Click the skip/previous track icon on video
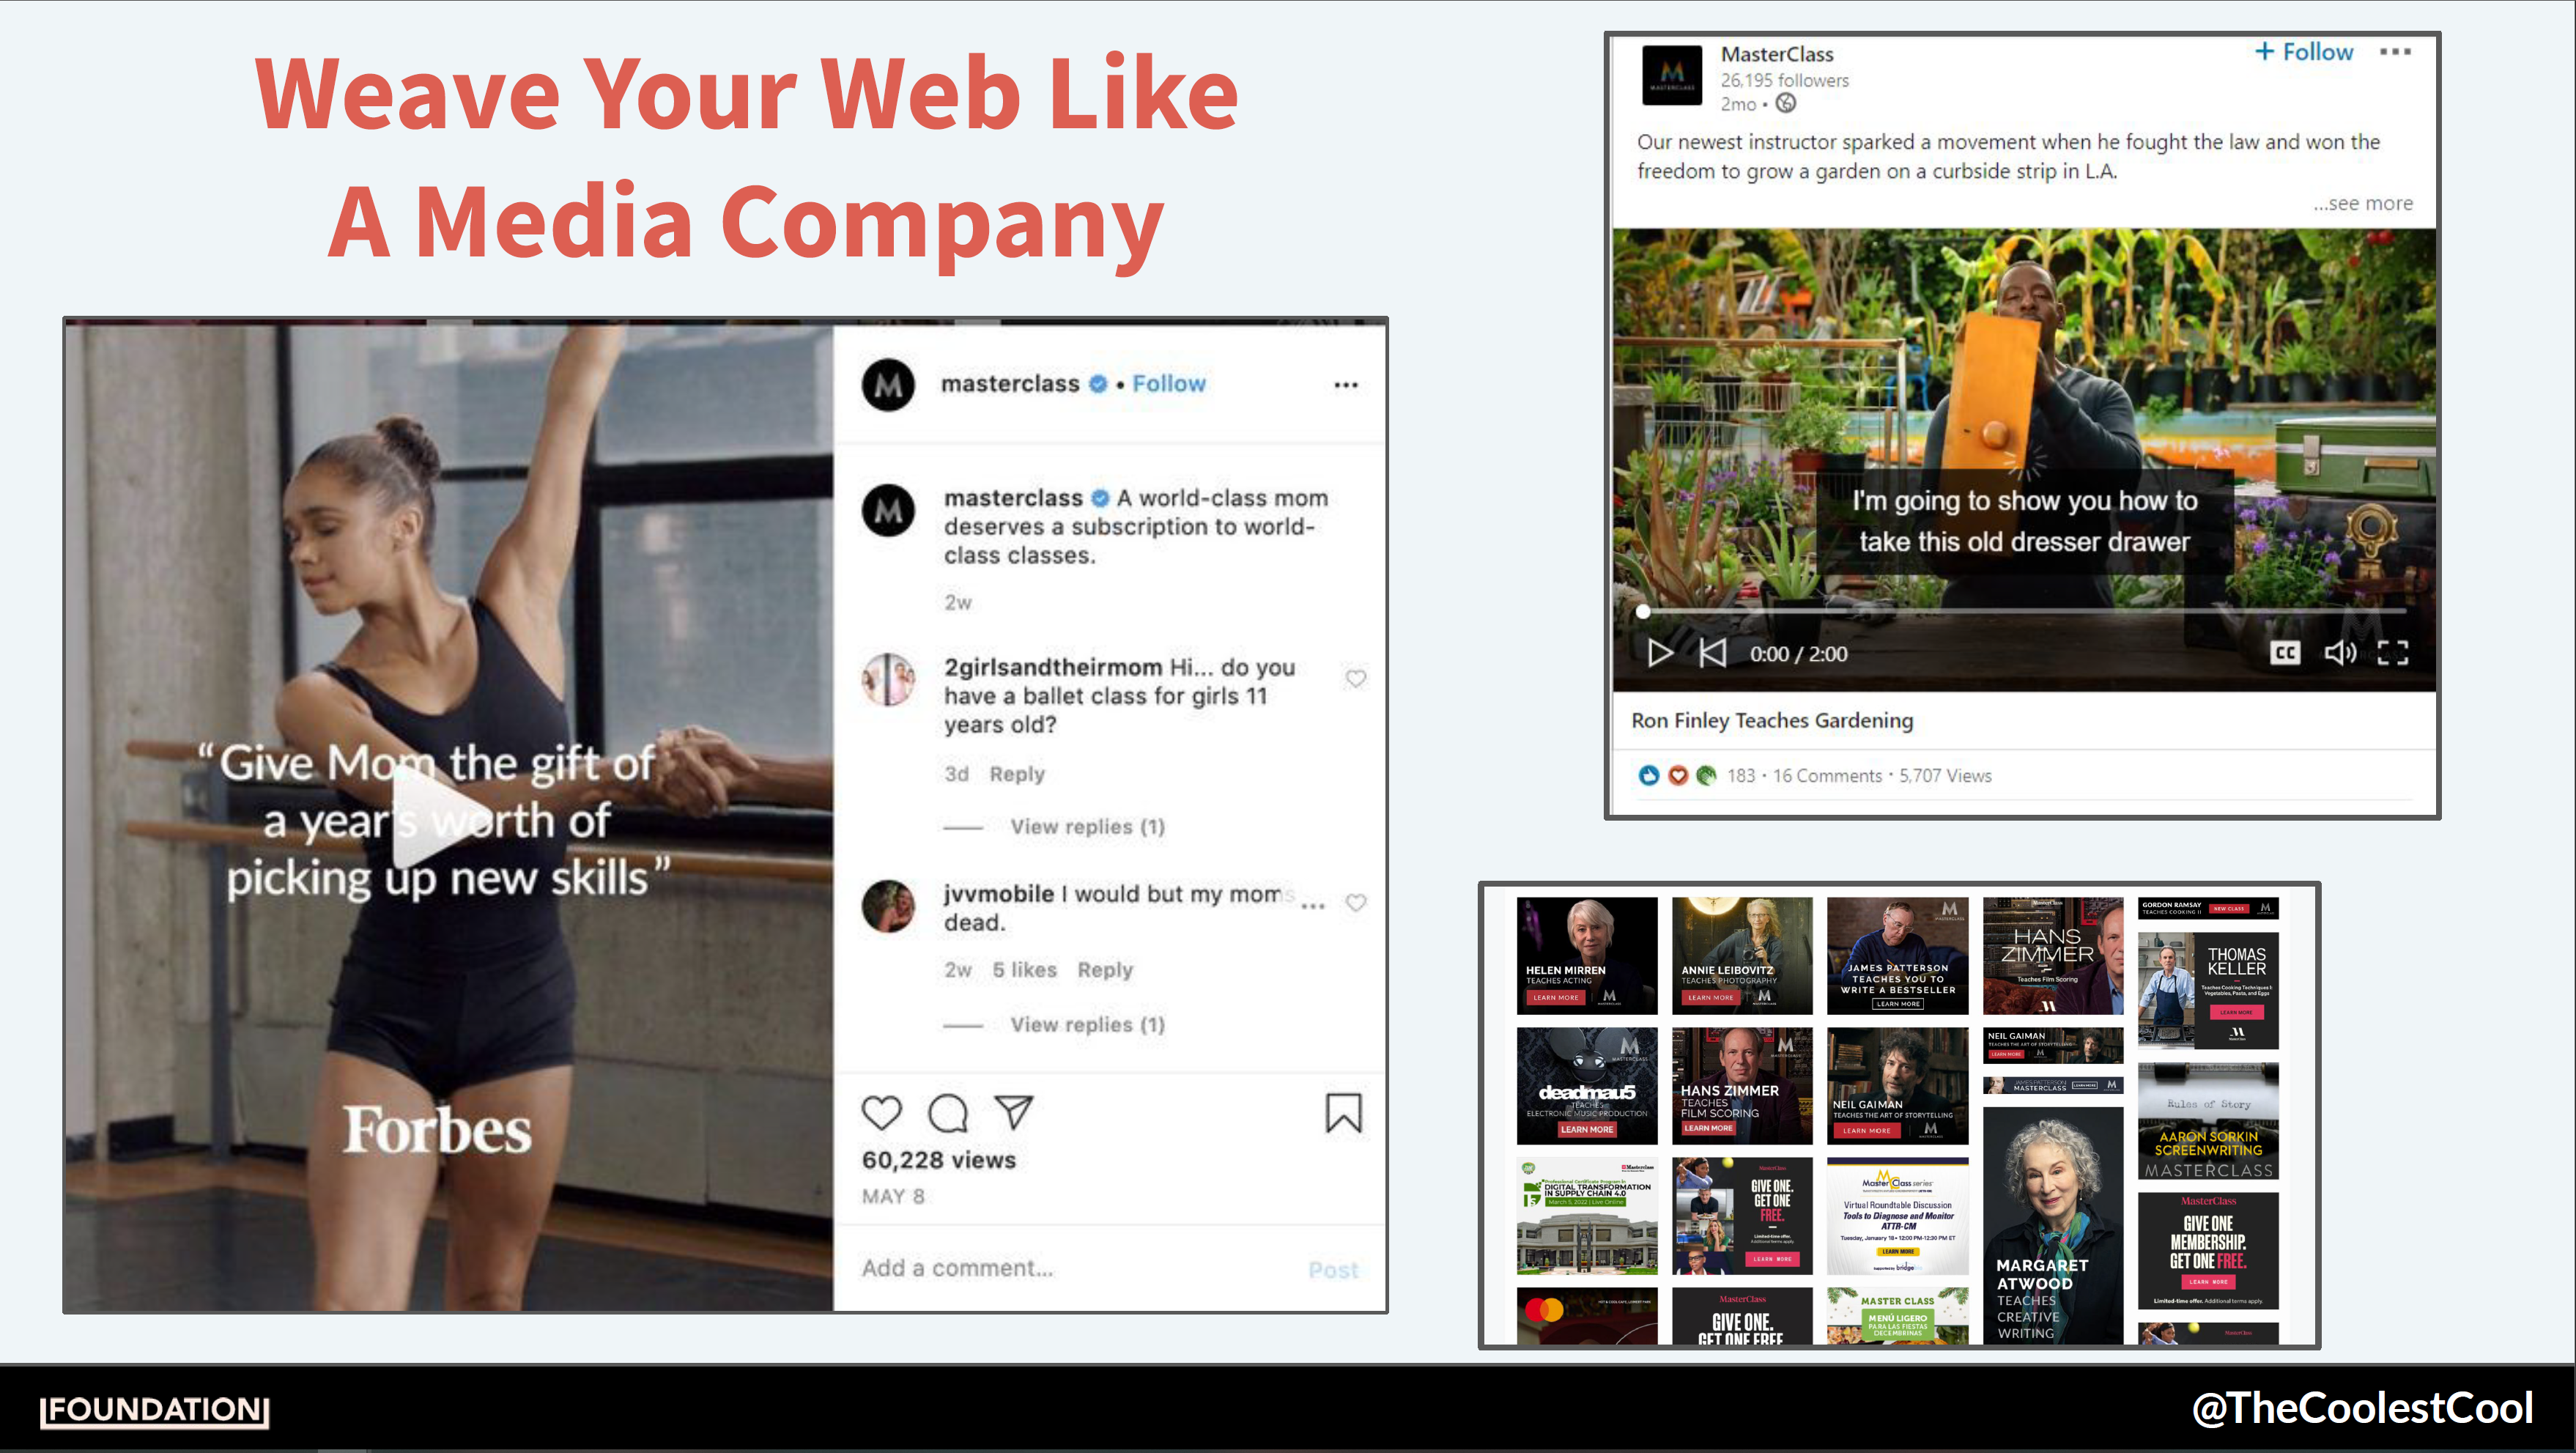 1713,653
